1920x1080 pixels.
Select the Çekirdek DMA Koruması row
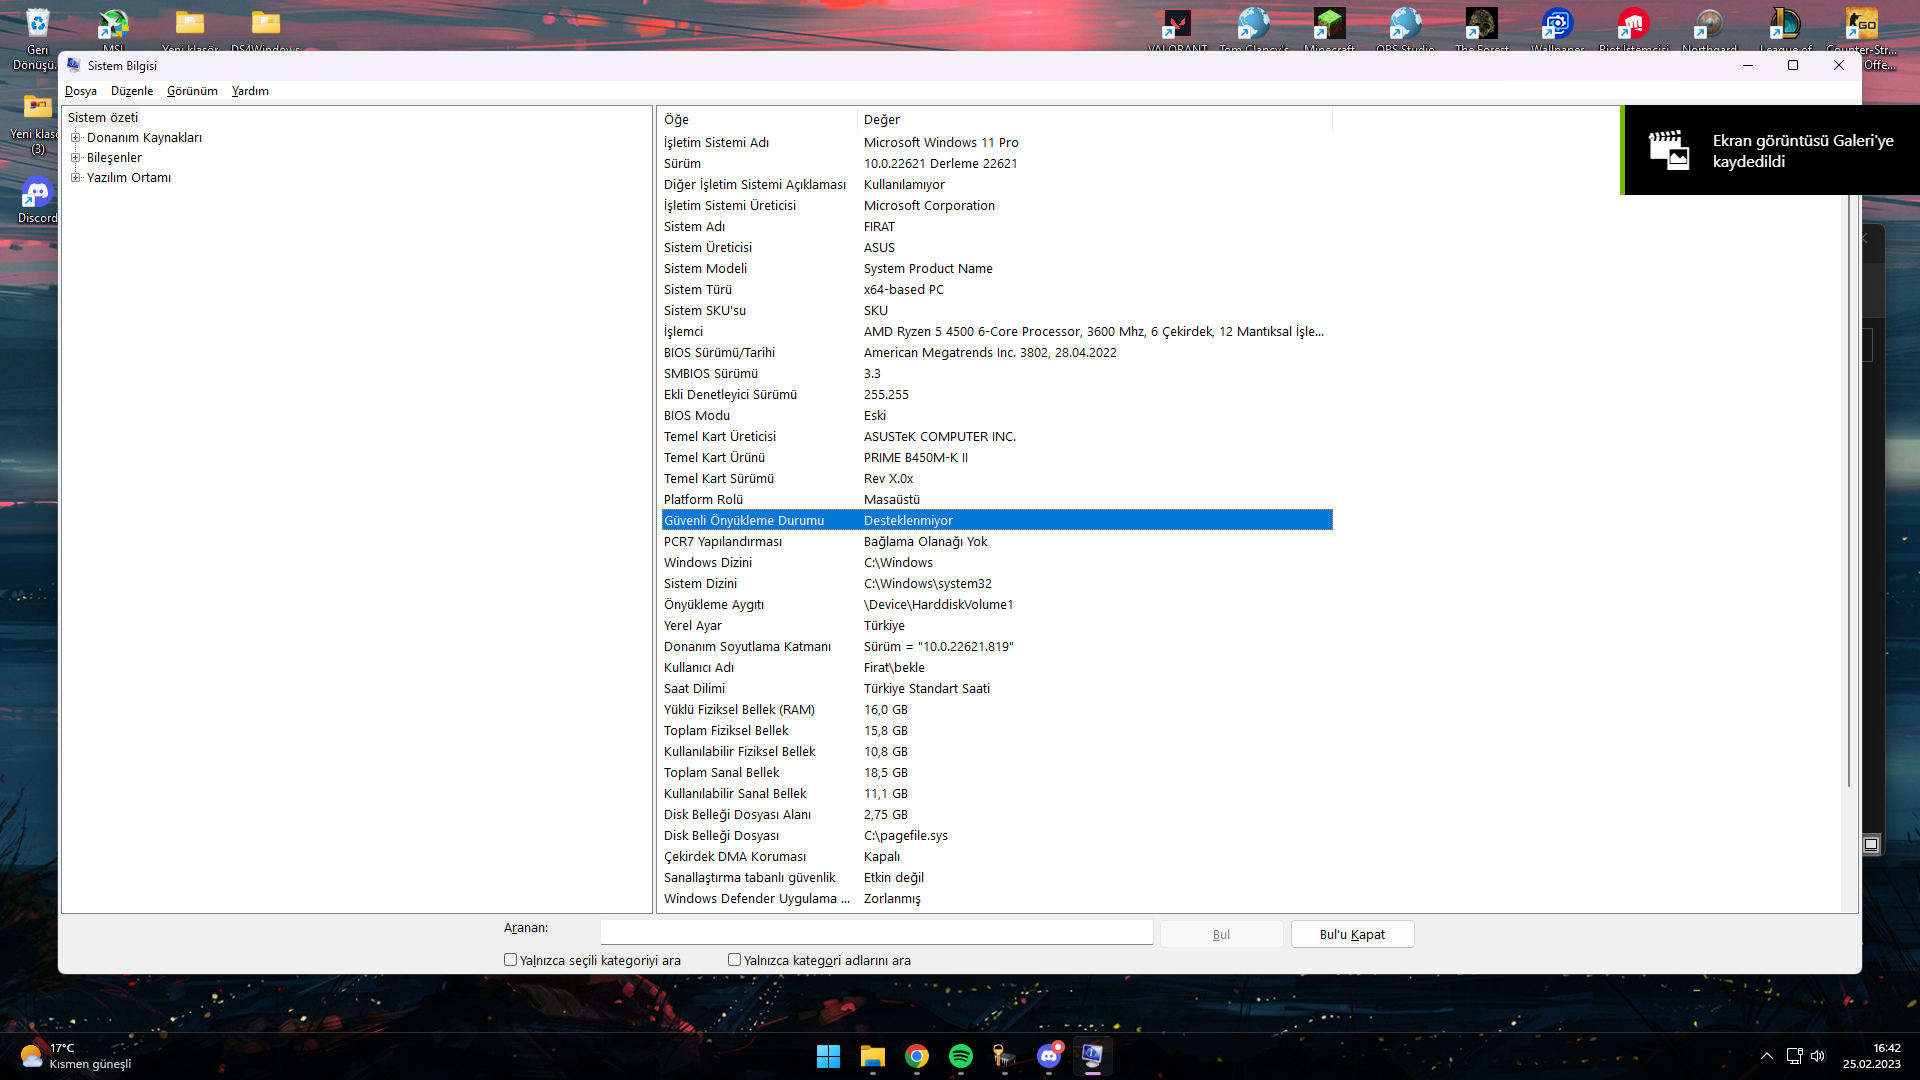997,857
